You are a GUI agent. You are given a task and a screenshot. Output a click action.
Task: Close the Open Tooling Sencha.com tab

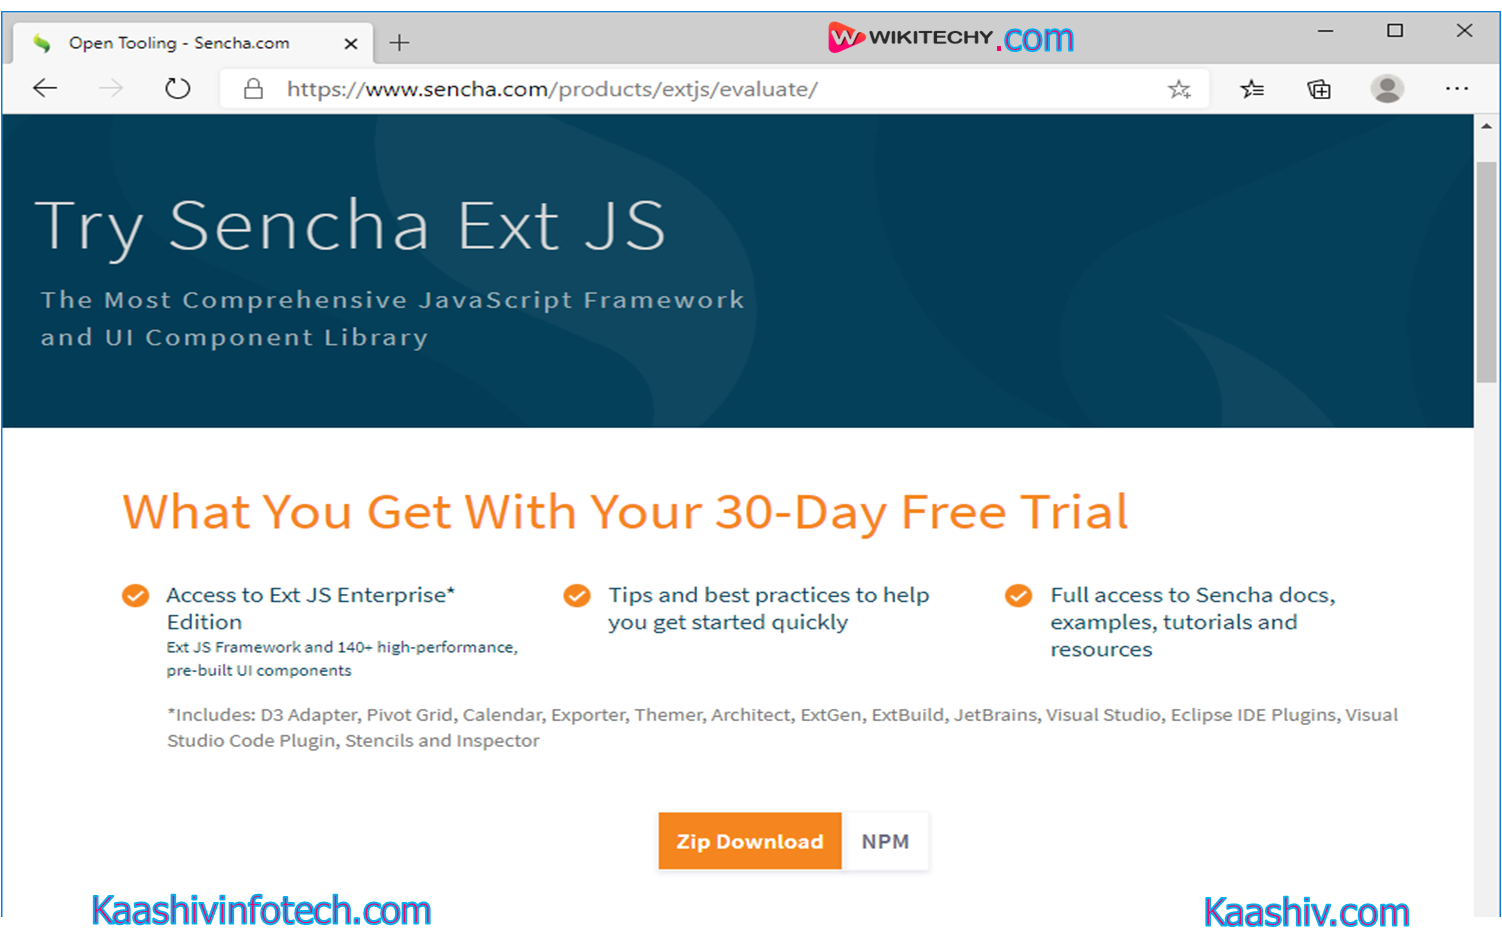coord(351,43)
